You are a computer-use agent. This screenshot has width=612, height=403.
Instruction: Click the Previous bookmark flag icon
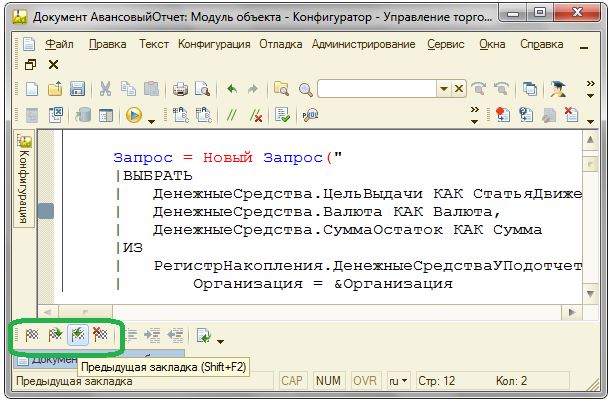(77, 336)
